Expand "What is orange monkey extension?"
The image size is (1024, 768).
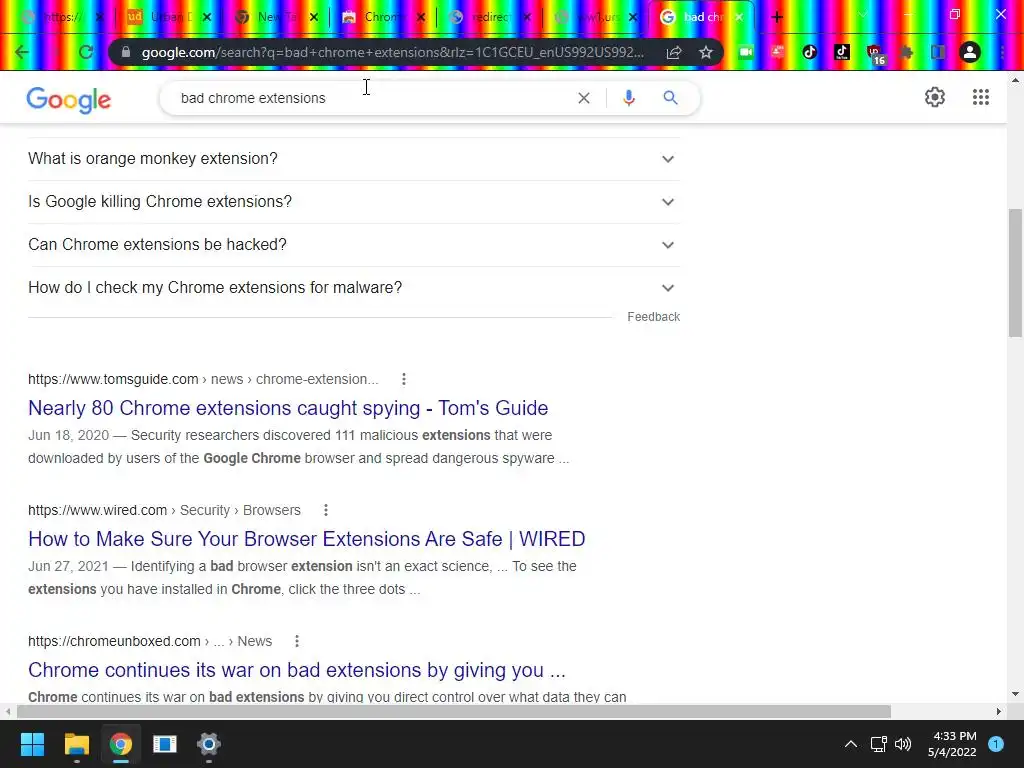(x=354, y=159)
